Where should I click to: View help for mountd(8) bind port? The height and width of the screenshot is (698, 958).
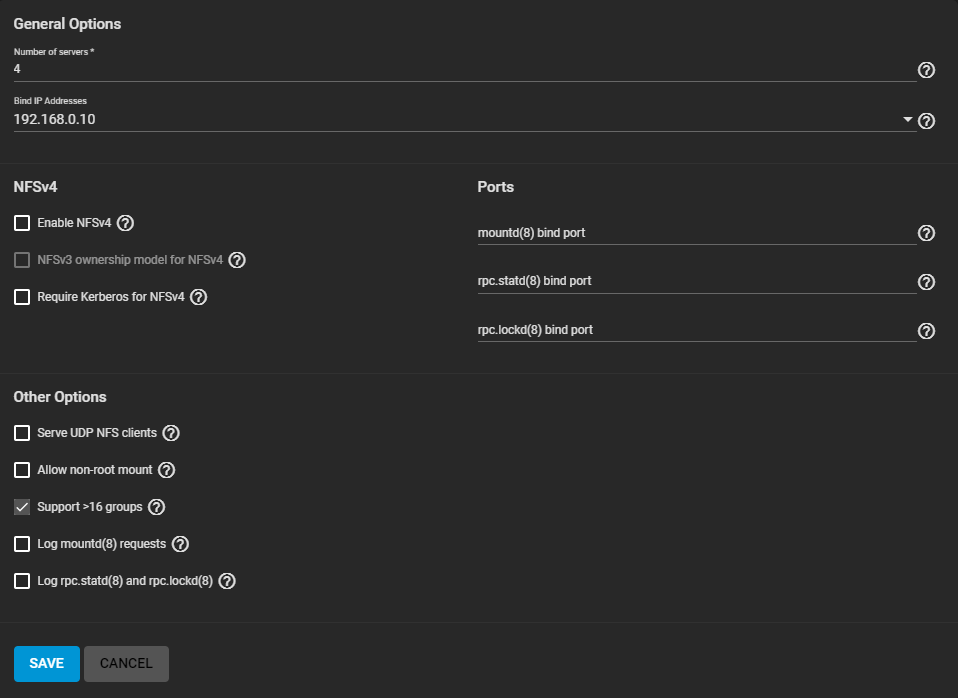pos(926,233)
